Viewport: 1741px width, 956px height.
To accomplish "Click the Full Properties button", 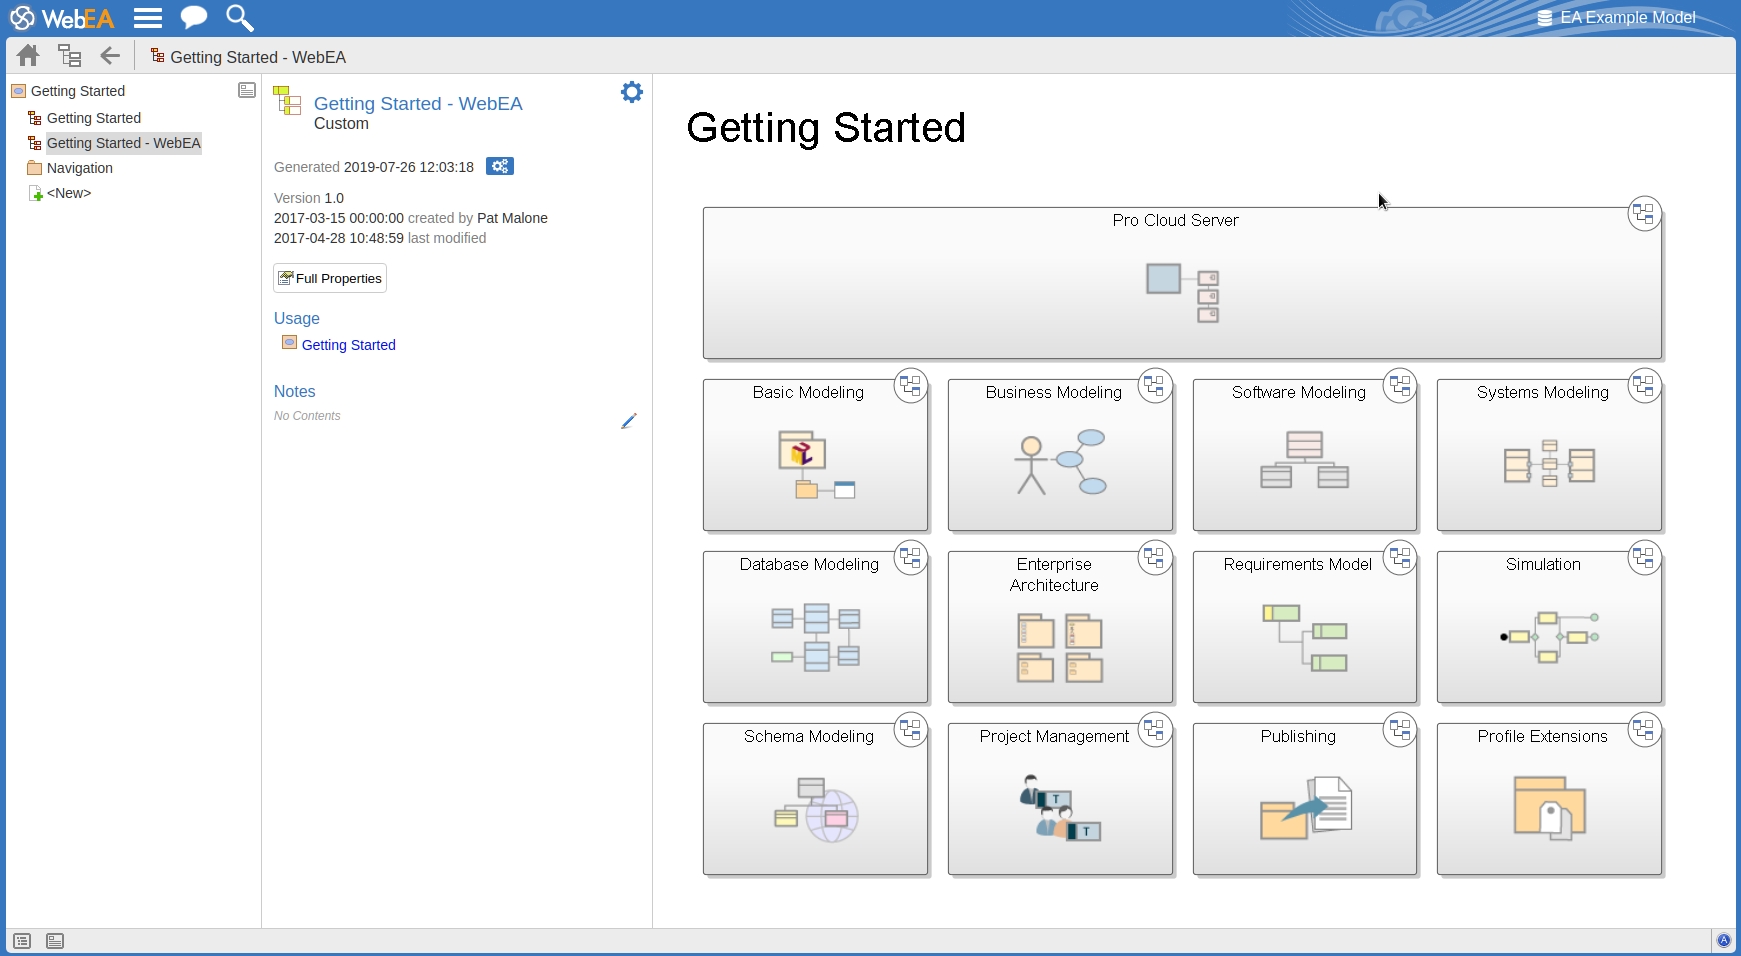I will pyautogui.click(x=330, y=278).
